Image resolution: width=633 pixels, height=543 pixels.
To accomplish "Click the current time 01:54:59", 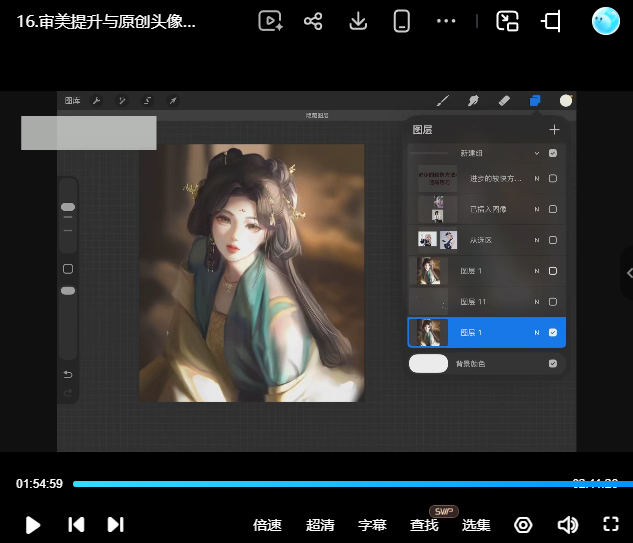I will [x=39, y=484].
